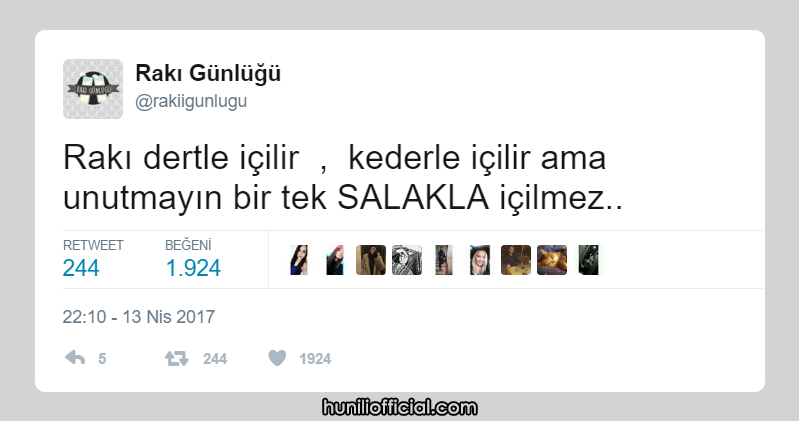
Task: Select the tweet text about rakı
Action: point(342,177)
